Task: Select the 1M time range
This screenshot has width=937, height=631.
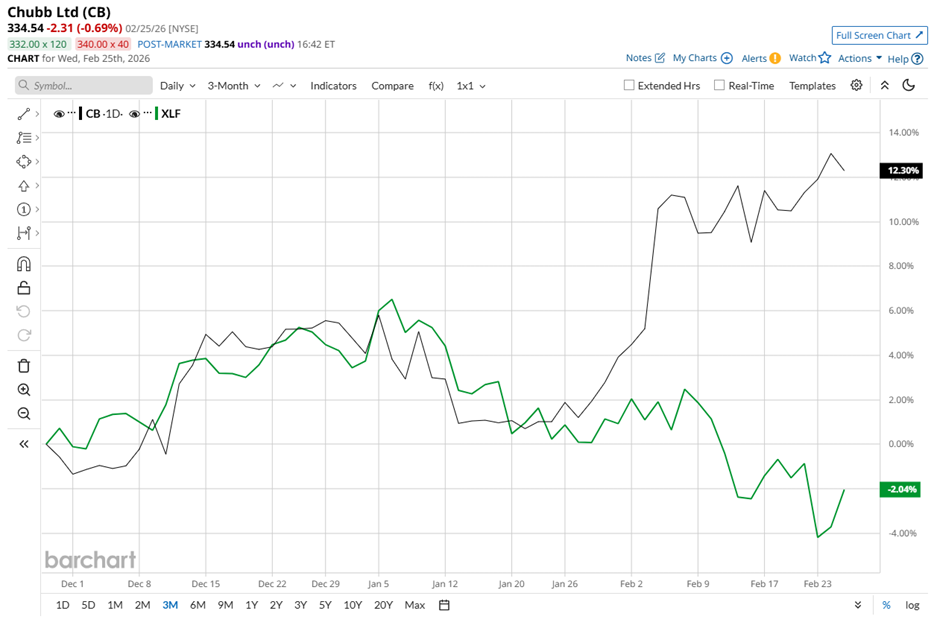Action: [115, 605]
